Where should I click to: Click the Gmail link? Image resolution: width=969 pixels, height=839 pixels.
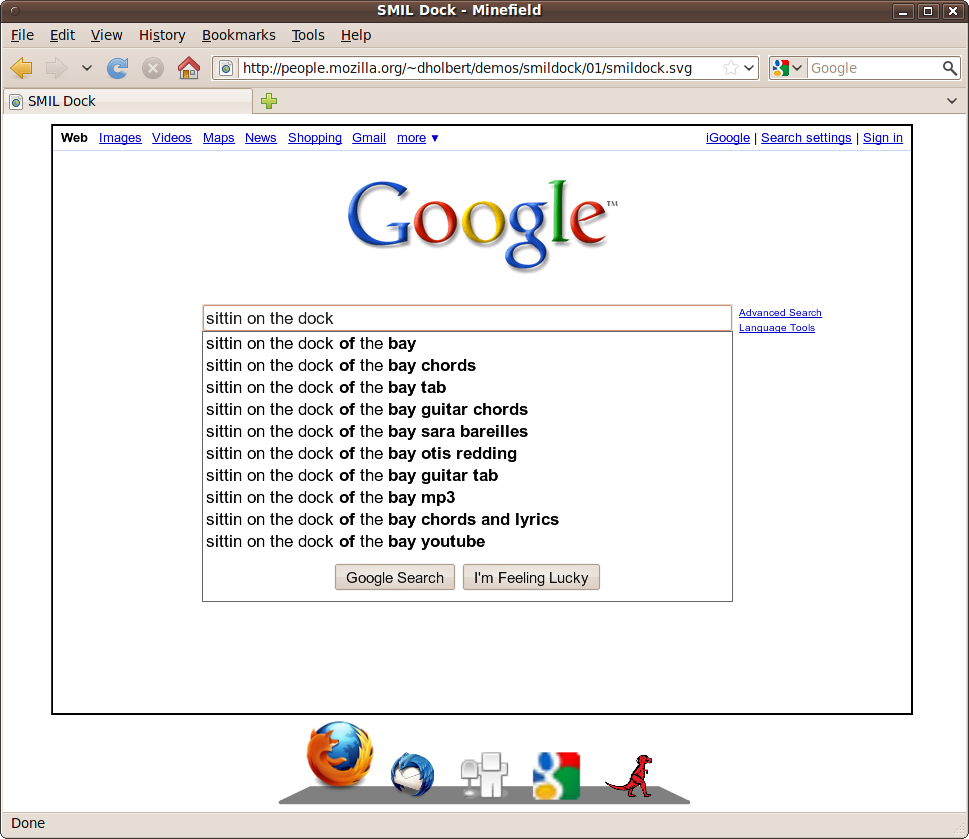[369, 138]
